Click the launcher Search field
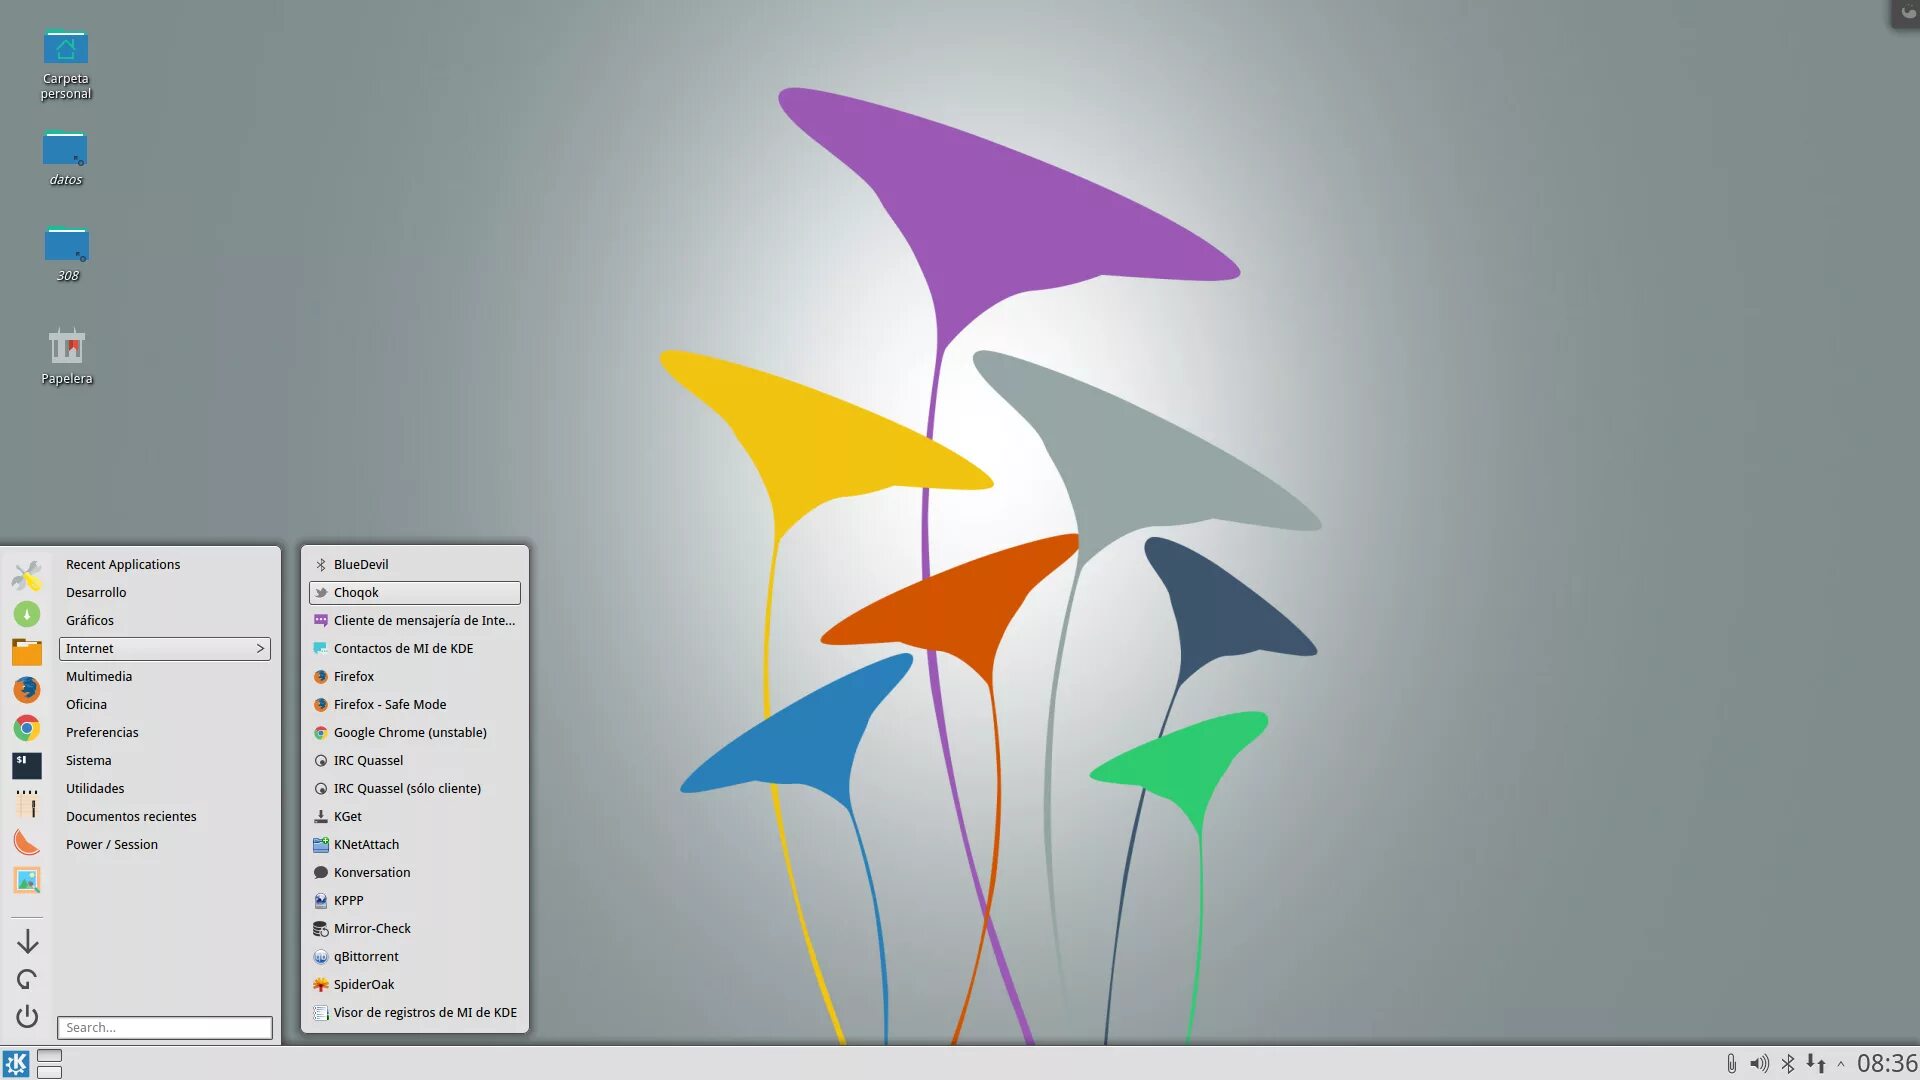The image size is (1920, 1080). pyautogui.click(x=165, y=1027)
